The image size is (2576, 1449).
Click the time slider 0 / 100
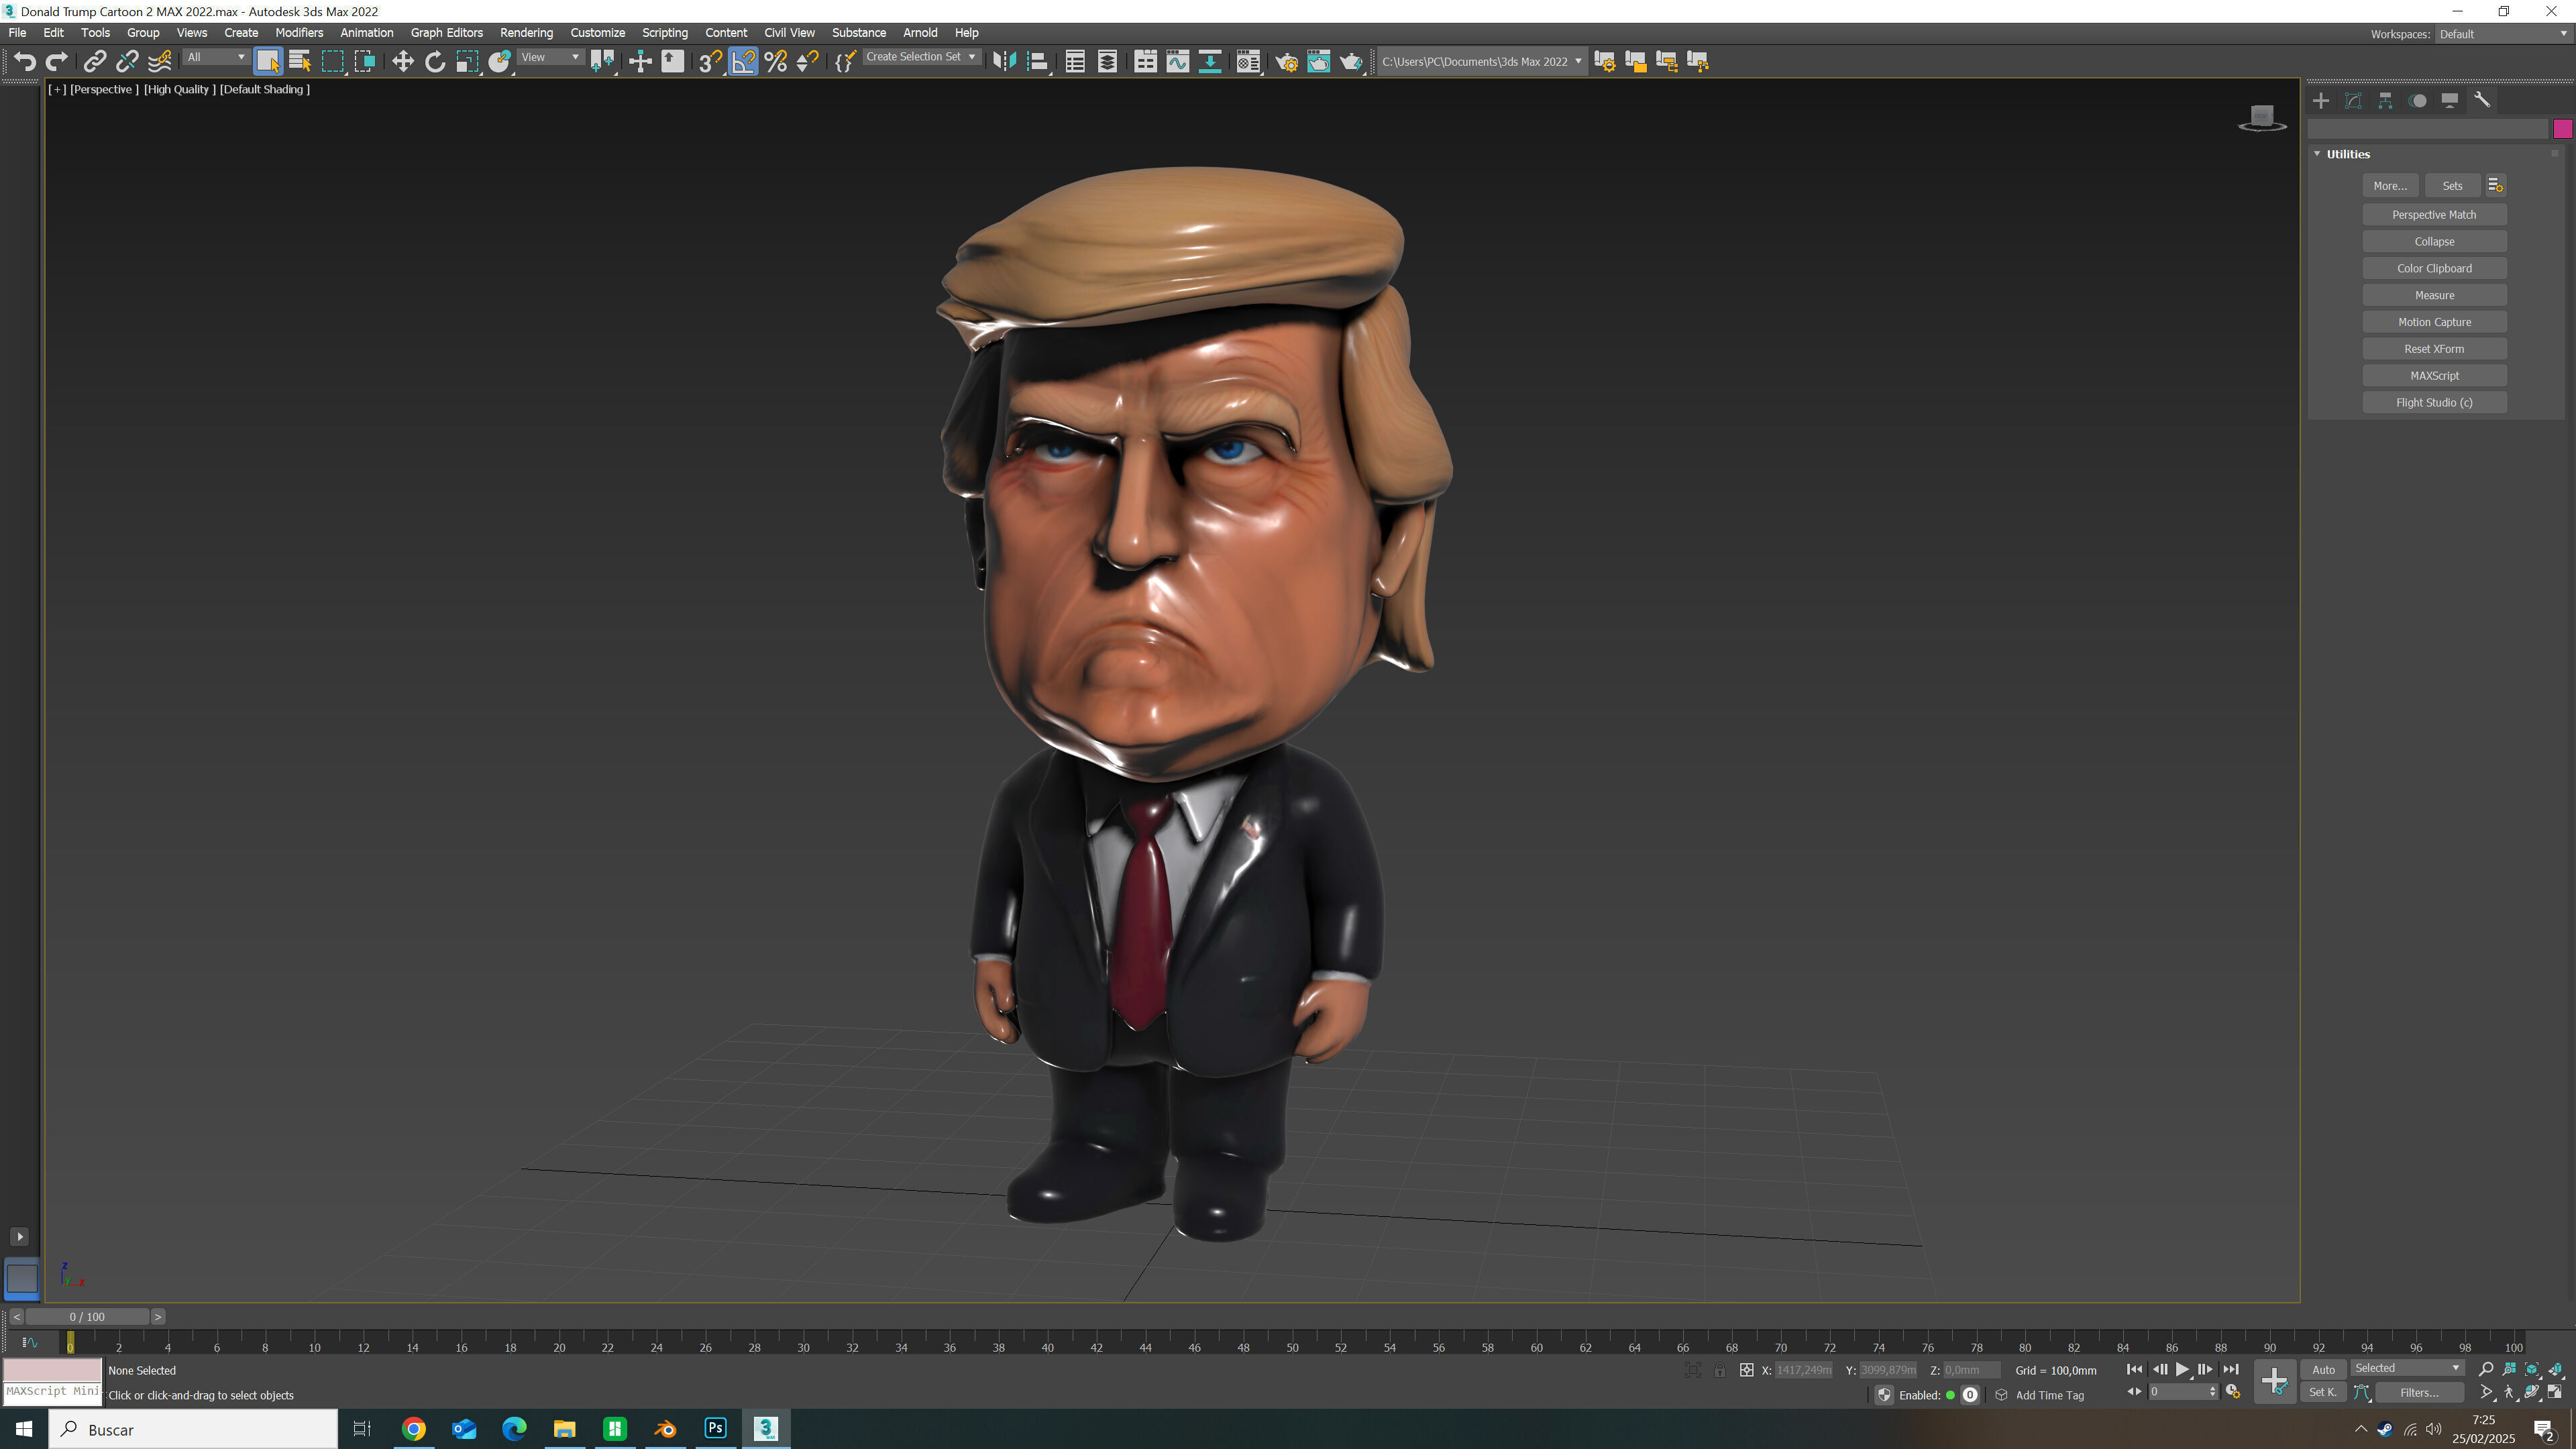pos(87,1316)
